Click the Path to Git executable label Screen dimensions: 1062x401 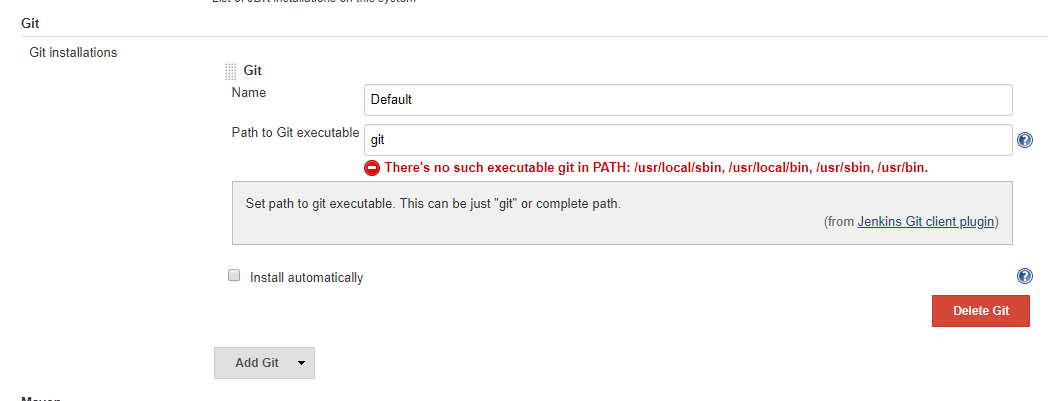pos(295,133)
